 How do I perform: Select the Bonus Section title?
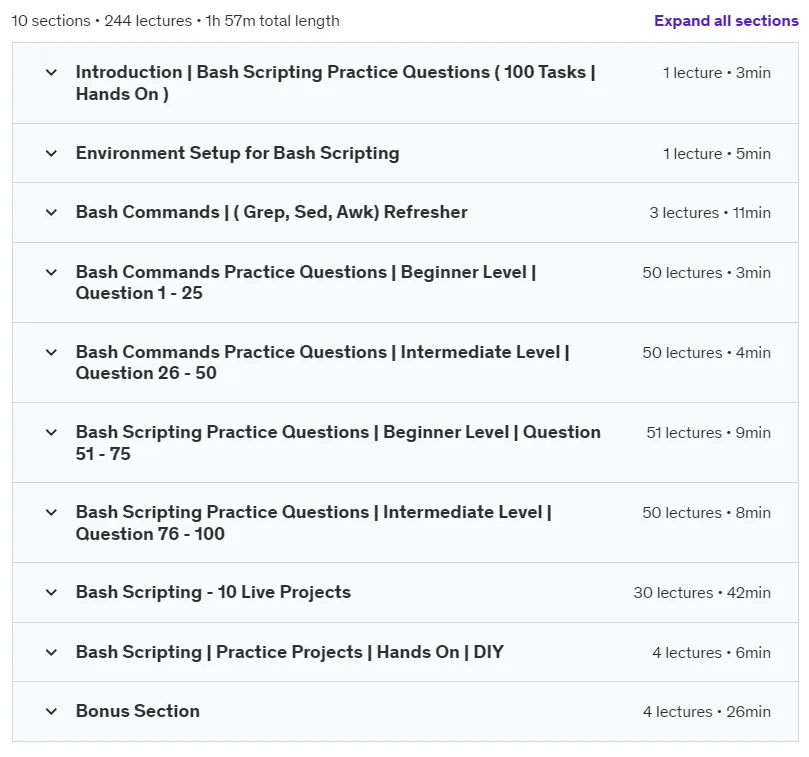(138, 711)
